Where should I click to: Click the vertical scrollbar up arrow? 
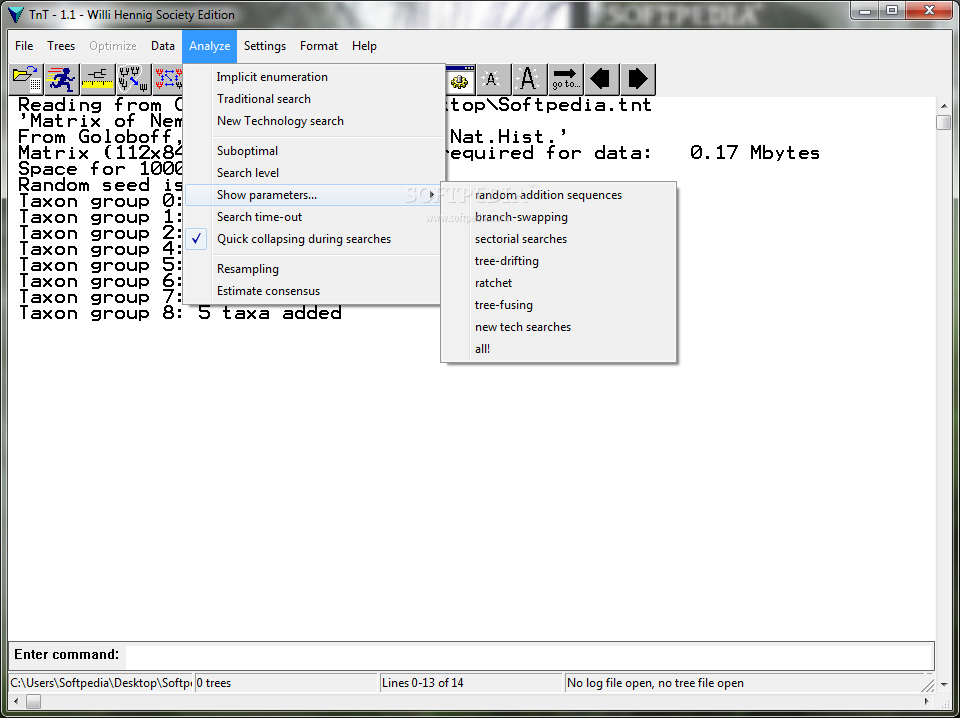point(943,105)
